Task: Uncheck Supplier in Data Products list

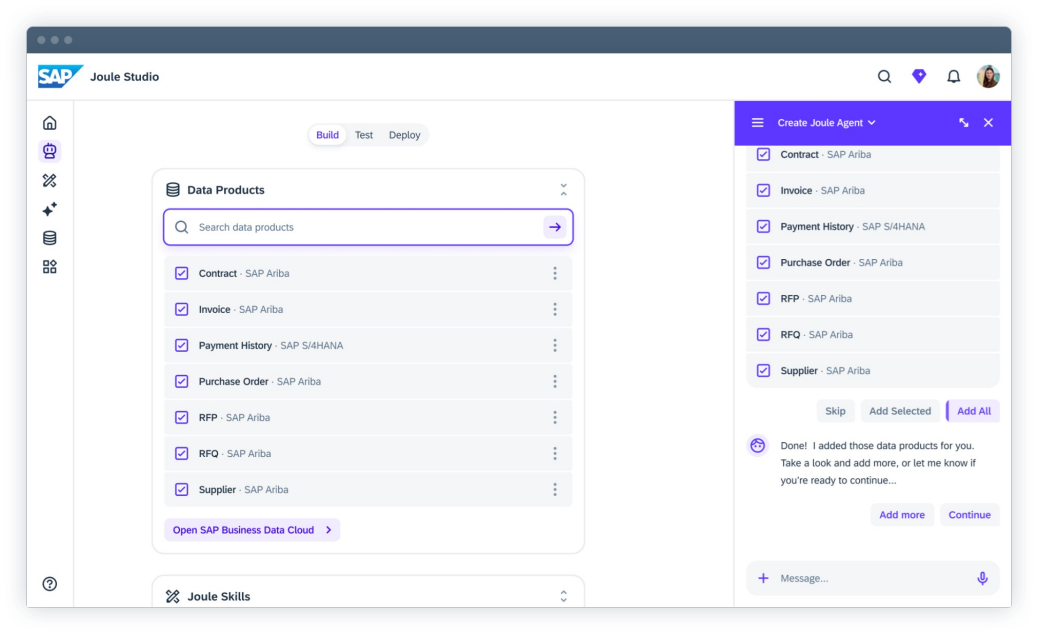Action: click(181, 490)
